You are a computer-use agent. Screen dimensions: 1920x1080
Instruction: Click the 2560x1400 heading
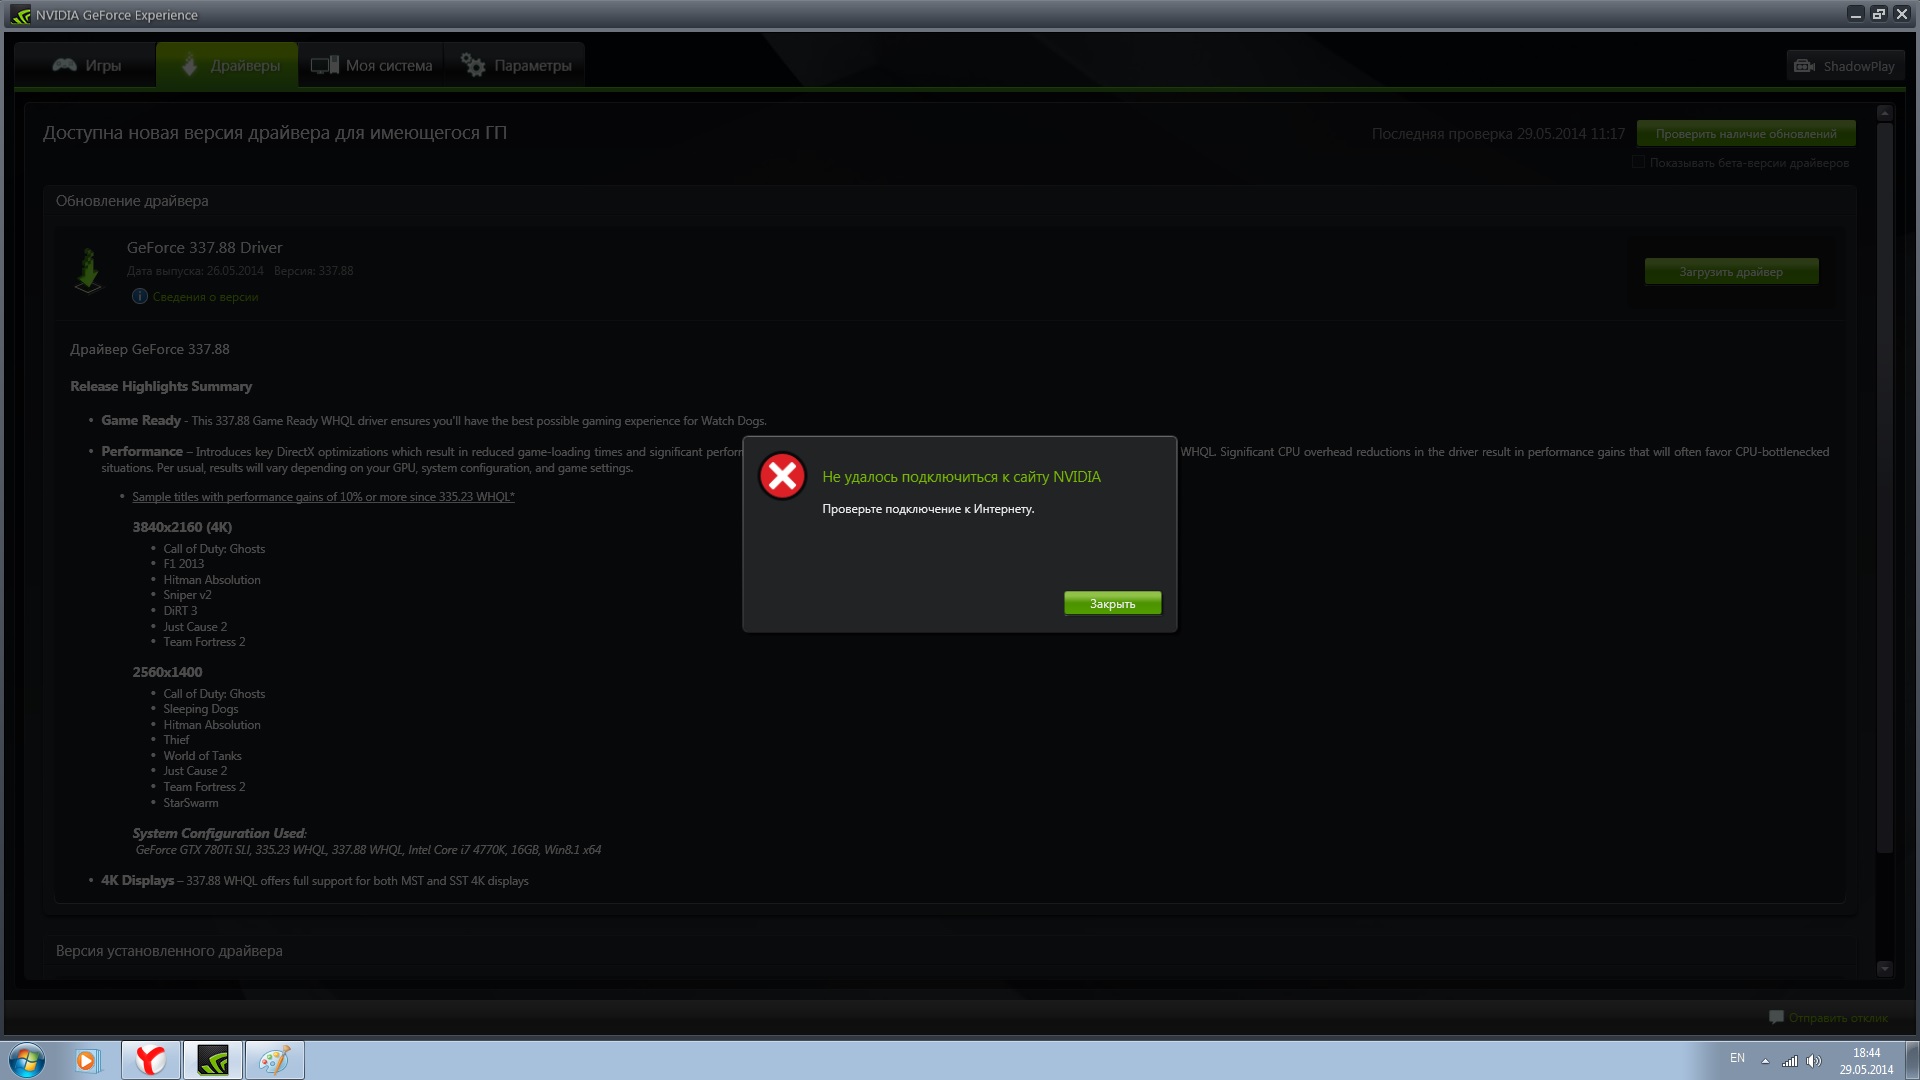click(x=167, y=672)
